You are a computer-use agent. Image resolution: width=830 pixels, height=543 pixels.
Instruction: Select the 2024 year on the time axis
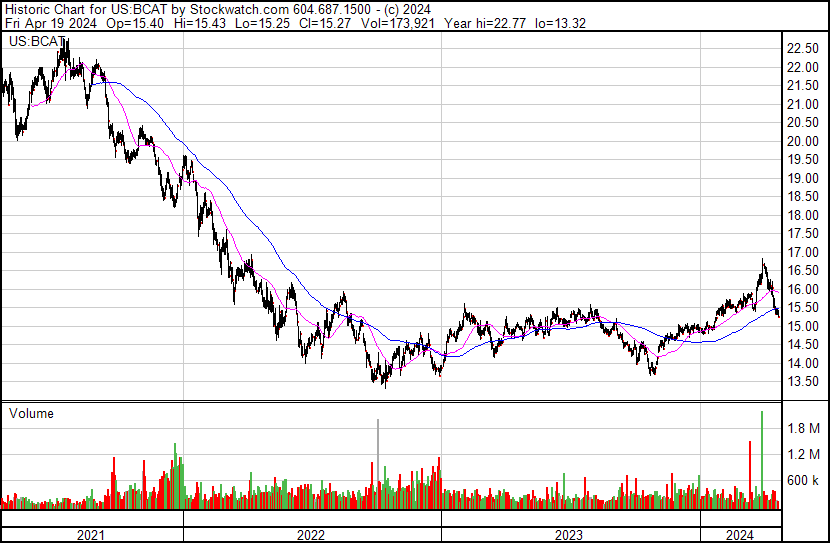[x=739, y=535]
